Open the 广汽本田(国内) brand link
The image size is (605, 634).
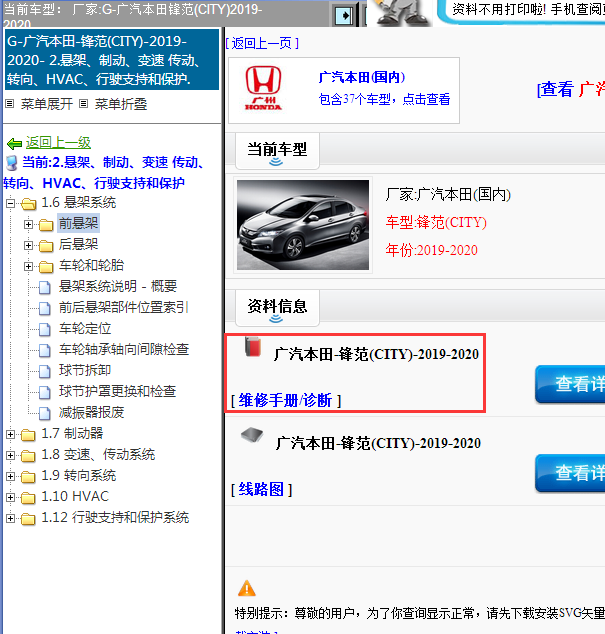coord(362,77)
